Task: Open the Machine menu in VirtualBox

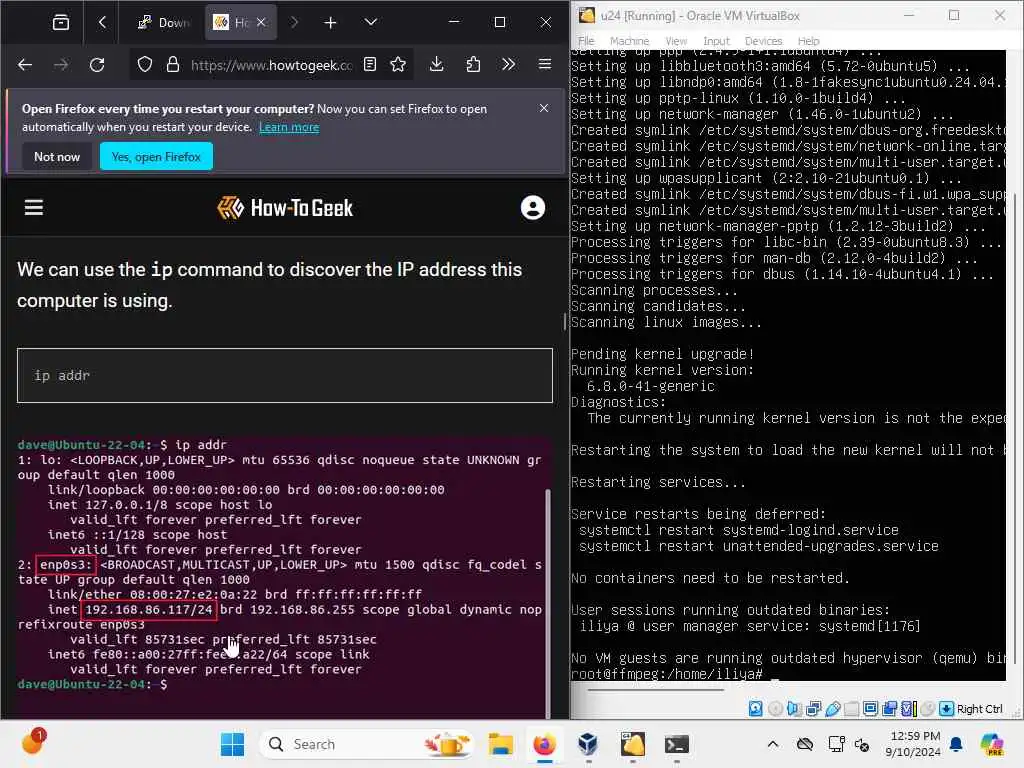Action: [630, 40]
